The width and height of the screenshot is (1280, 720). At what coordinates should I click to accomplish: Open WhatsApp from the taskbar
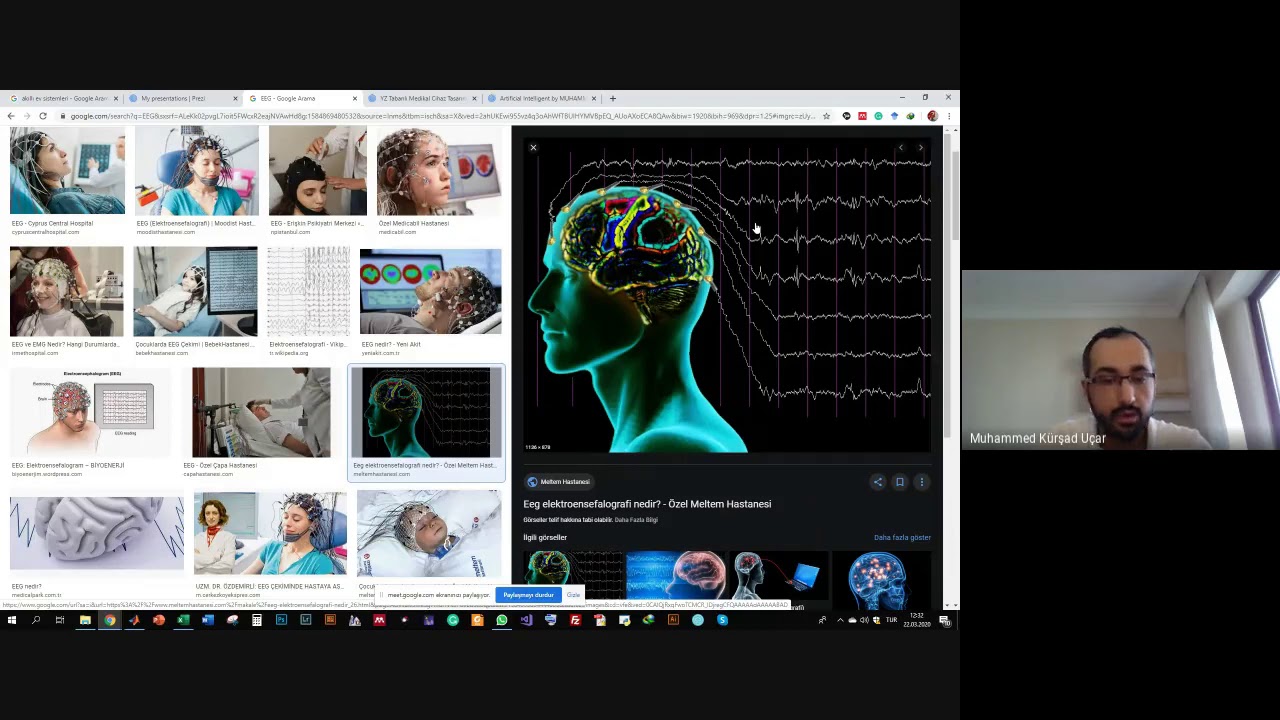coord(501,620)
